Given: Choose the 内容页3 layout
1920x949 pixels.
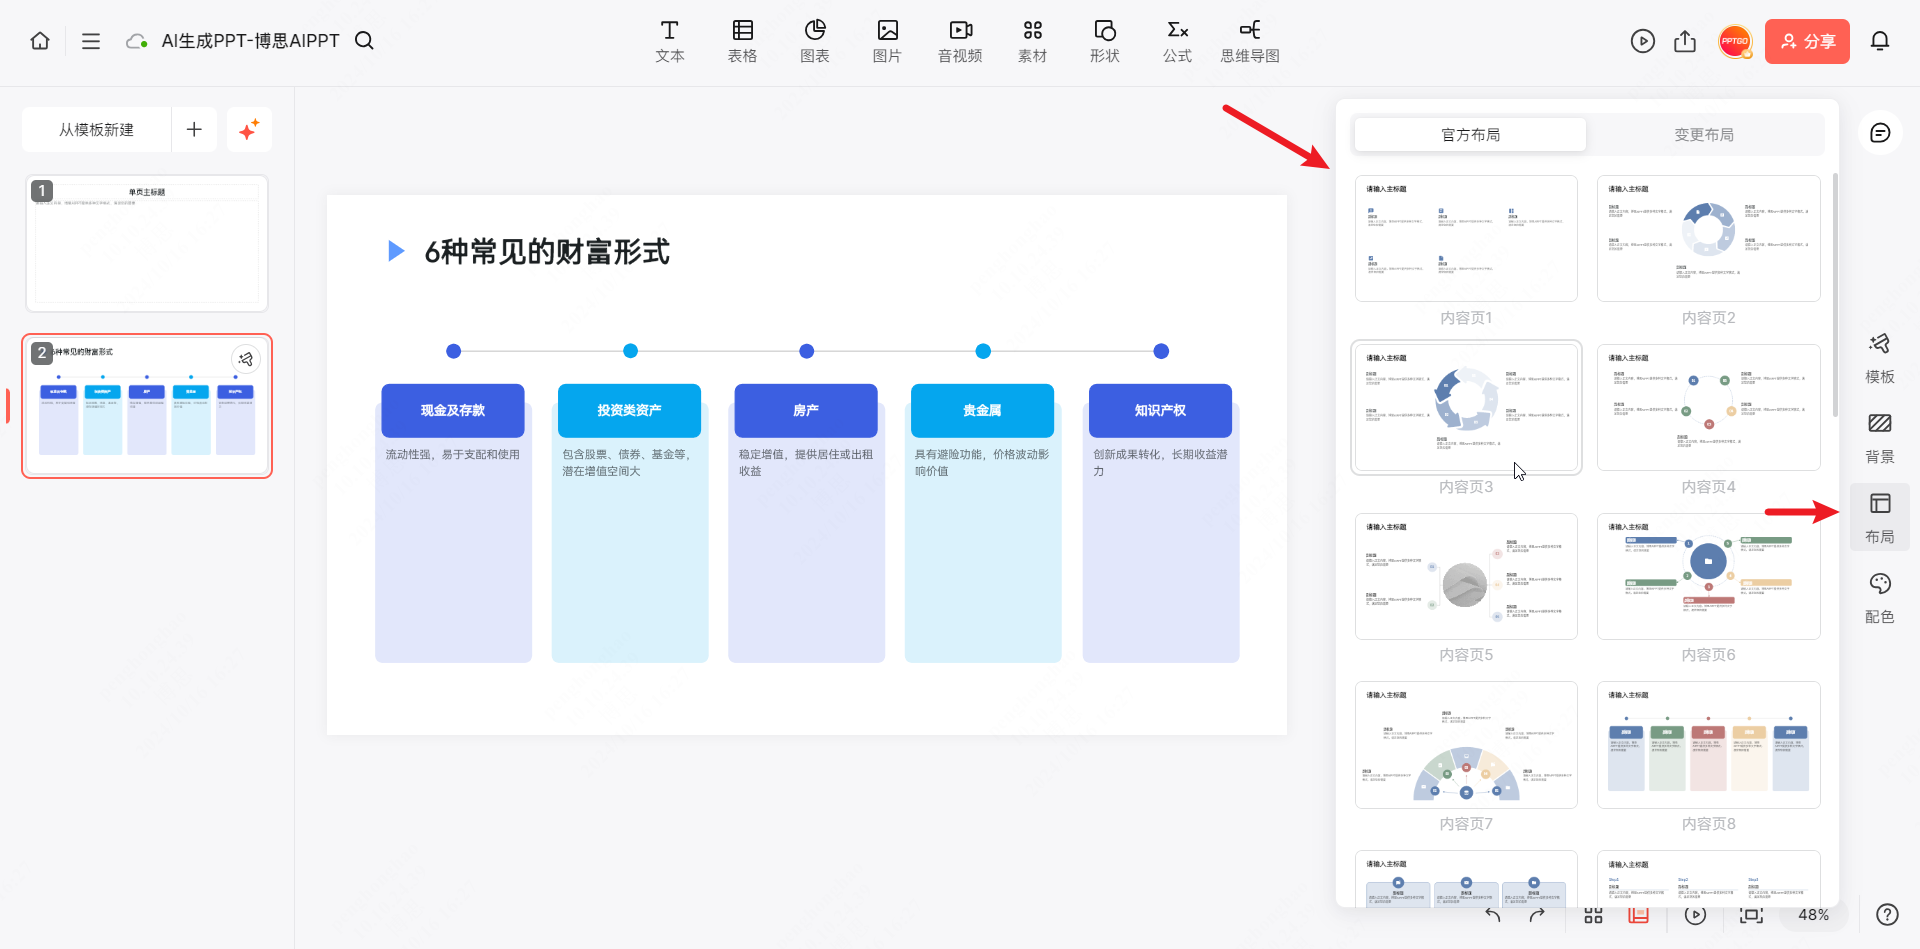Looking at the screenshot, I should pos(1466,407).
